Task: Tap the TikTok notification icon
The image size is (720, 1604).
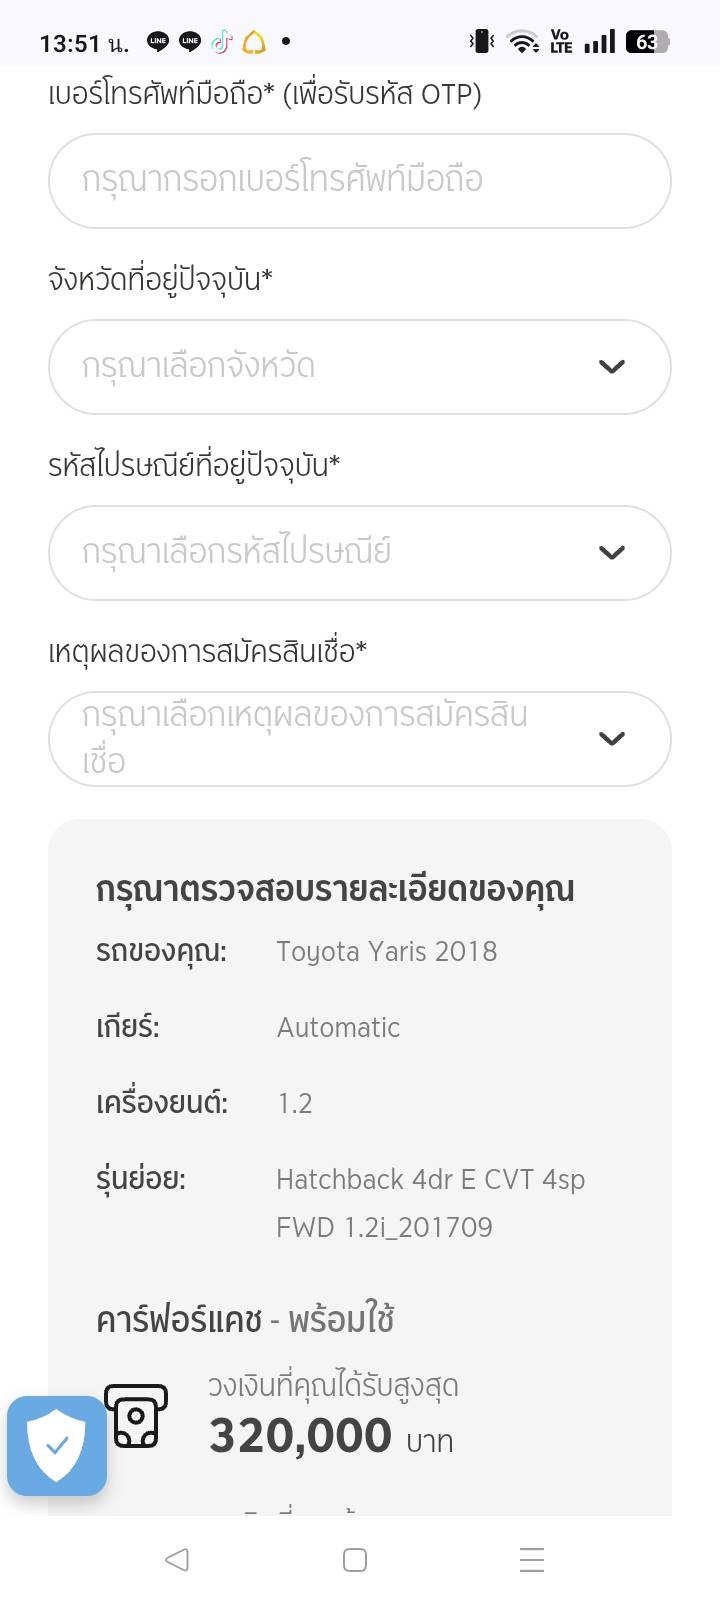Action: [222, 42]
